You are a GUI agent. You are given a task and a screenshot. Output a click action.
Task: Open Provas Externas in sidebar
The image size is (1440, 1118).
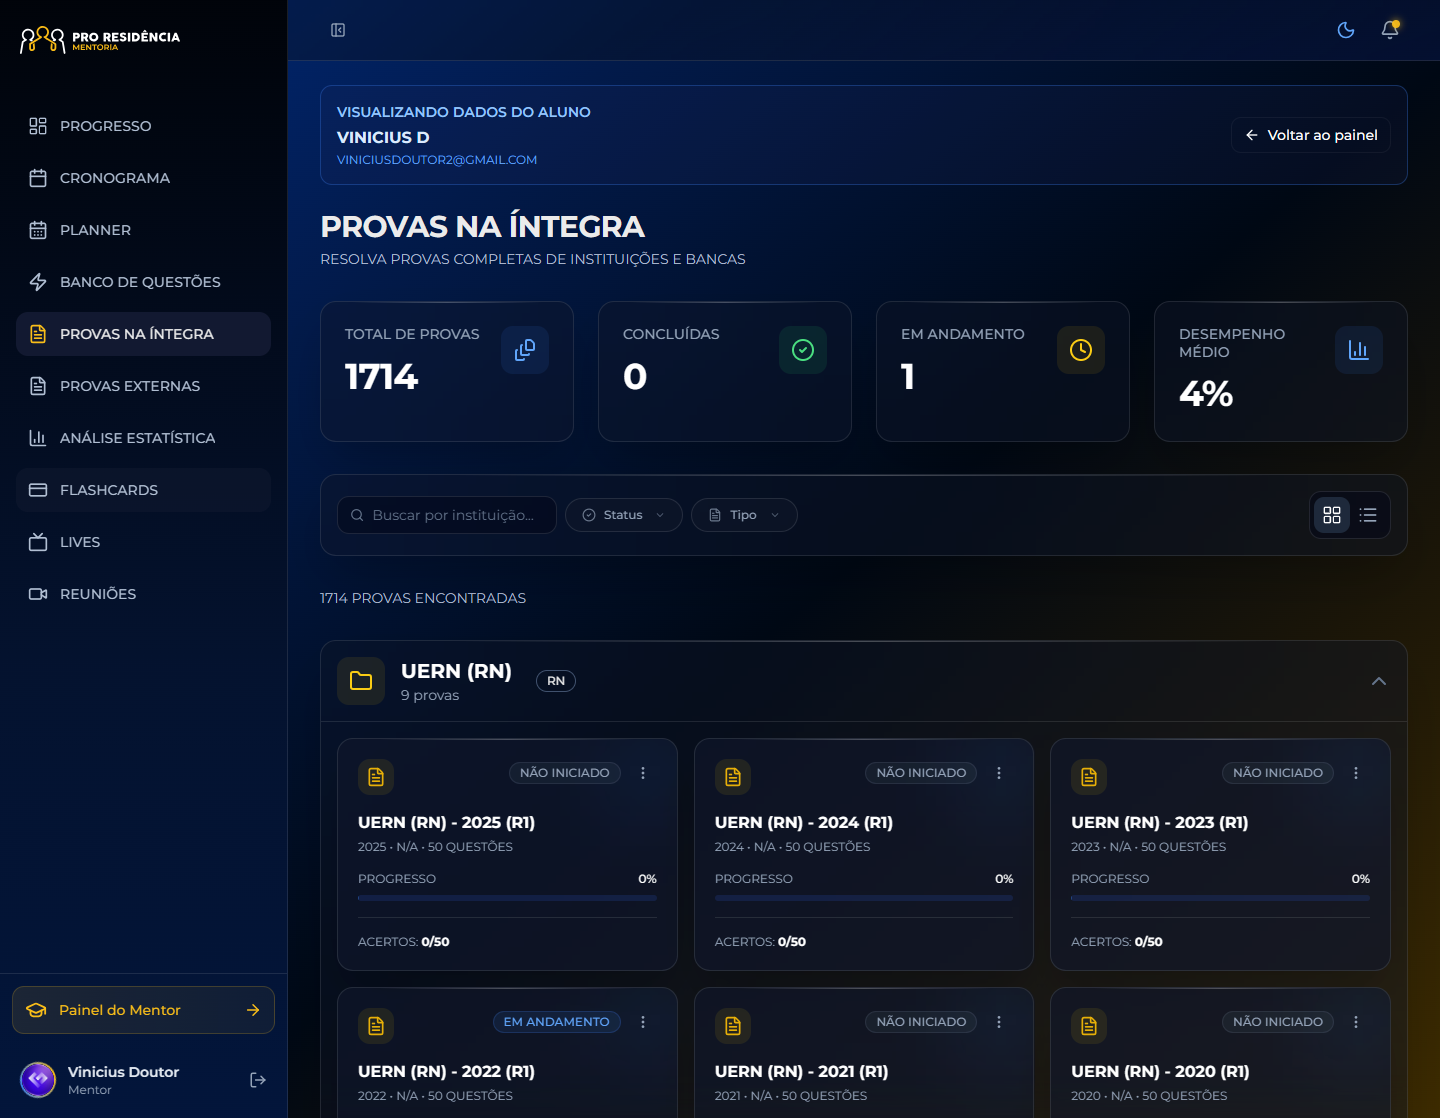[x=143, y=386]
